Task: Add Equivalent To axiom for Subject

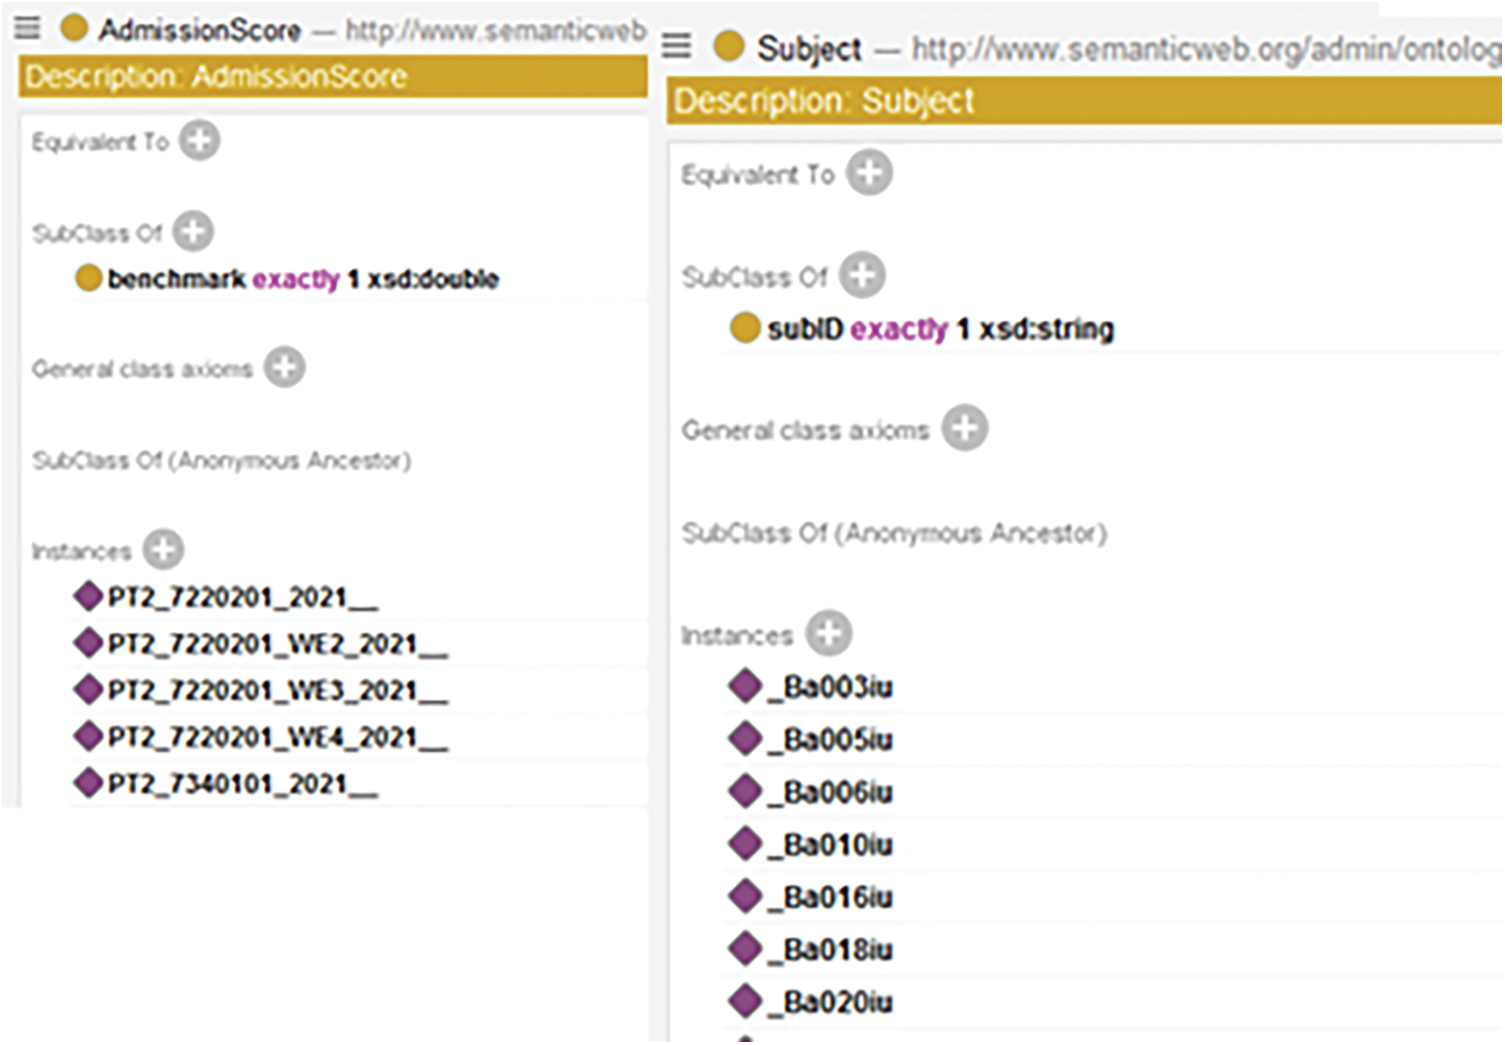Action: 869,173
